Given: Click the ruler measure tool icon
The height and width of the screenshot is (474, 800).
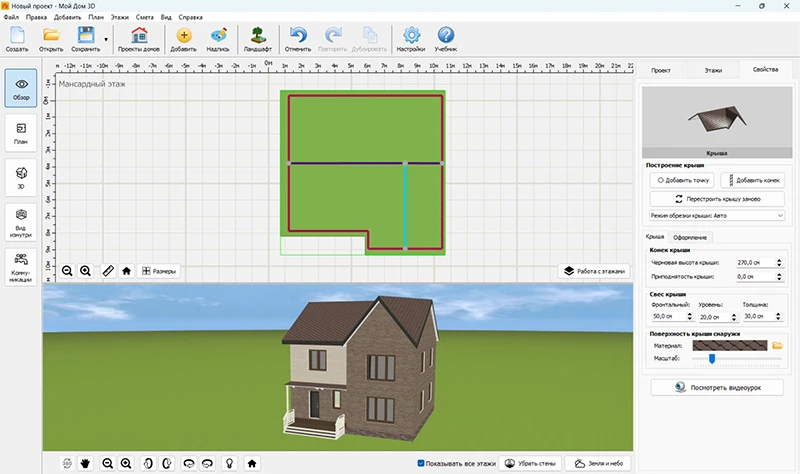Looking at the screenshot, I should click(x=108, y=271).
